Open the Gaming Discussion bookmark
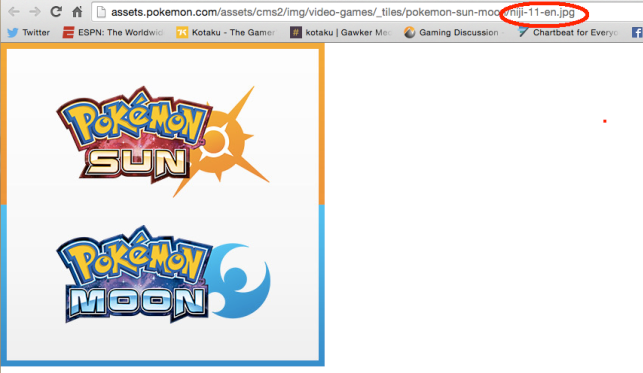The image size is (643, 373). 452,32
